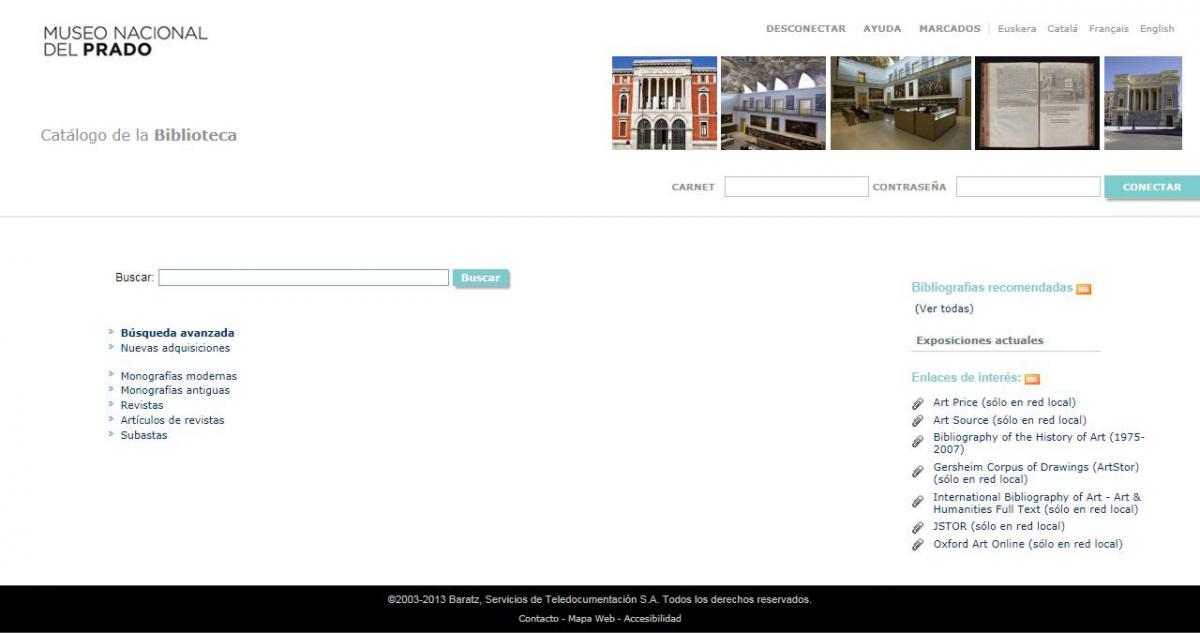Open the Ver todas link
Image resolution: width=1200 pixels, height=633 pixels.
click(940, 309)
